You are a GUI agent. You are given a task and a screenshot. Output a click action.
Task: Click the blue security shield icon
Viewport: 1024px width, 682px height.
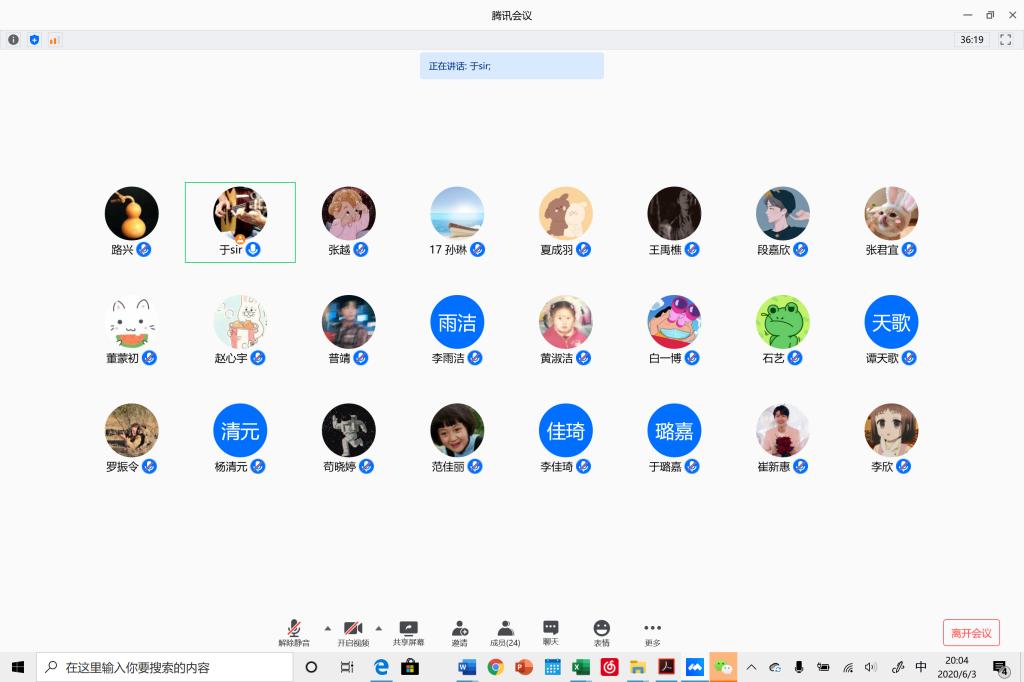pyautogui.click(x=34, y=40)
